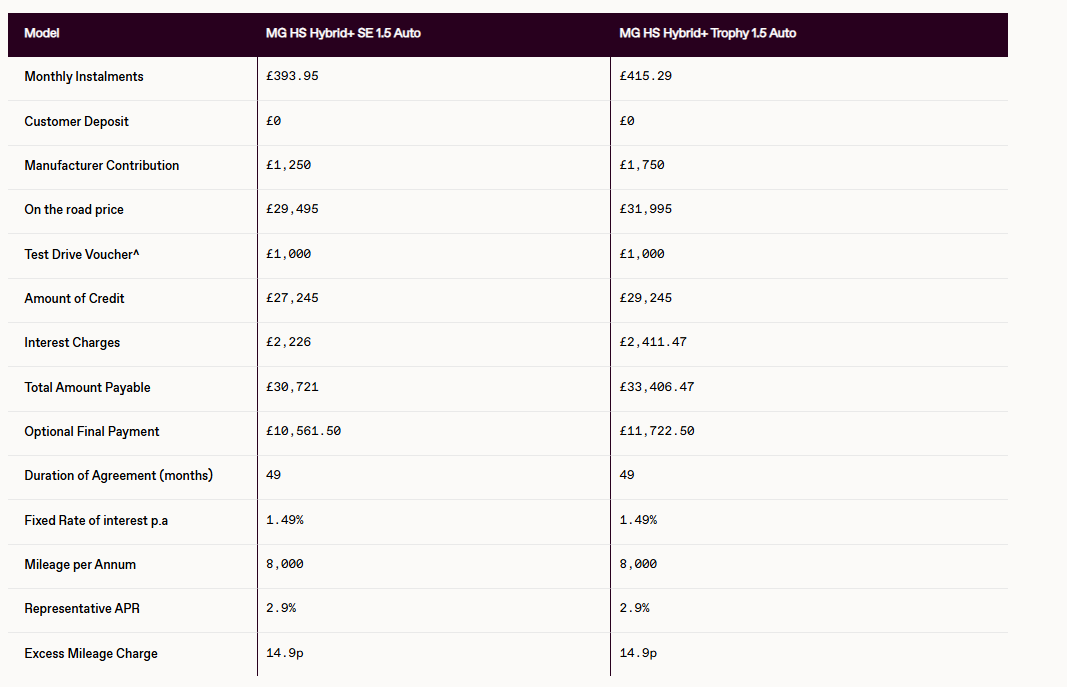Select the Mileage per Annum label
Viewport: 1067px width, 687px height.
click(x=80, y=565)
